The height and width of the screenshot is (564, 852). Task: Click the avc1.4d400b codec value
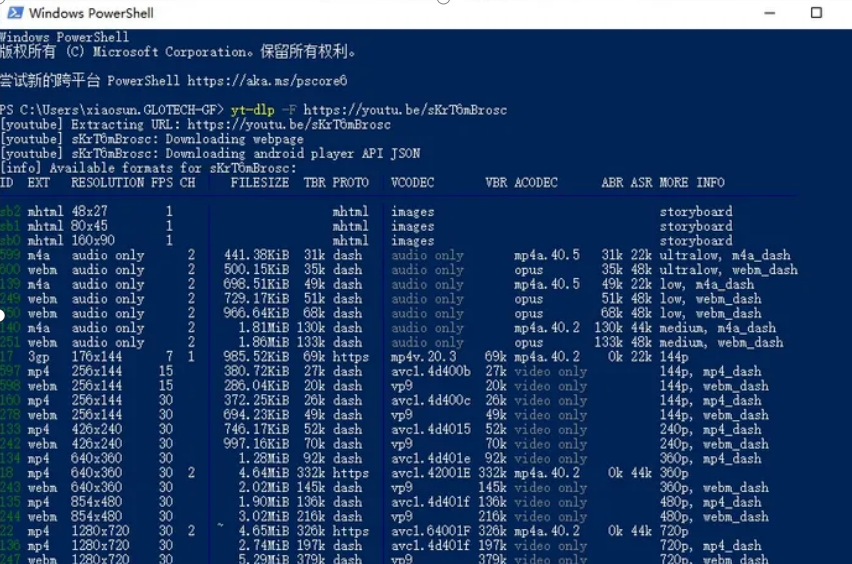(431, 372)
